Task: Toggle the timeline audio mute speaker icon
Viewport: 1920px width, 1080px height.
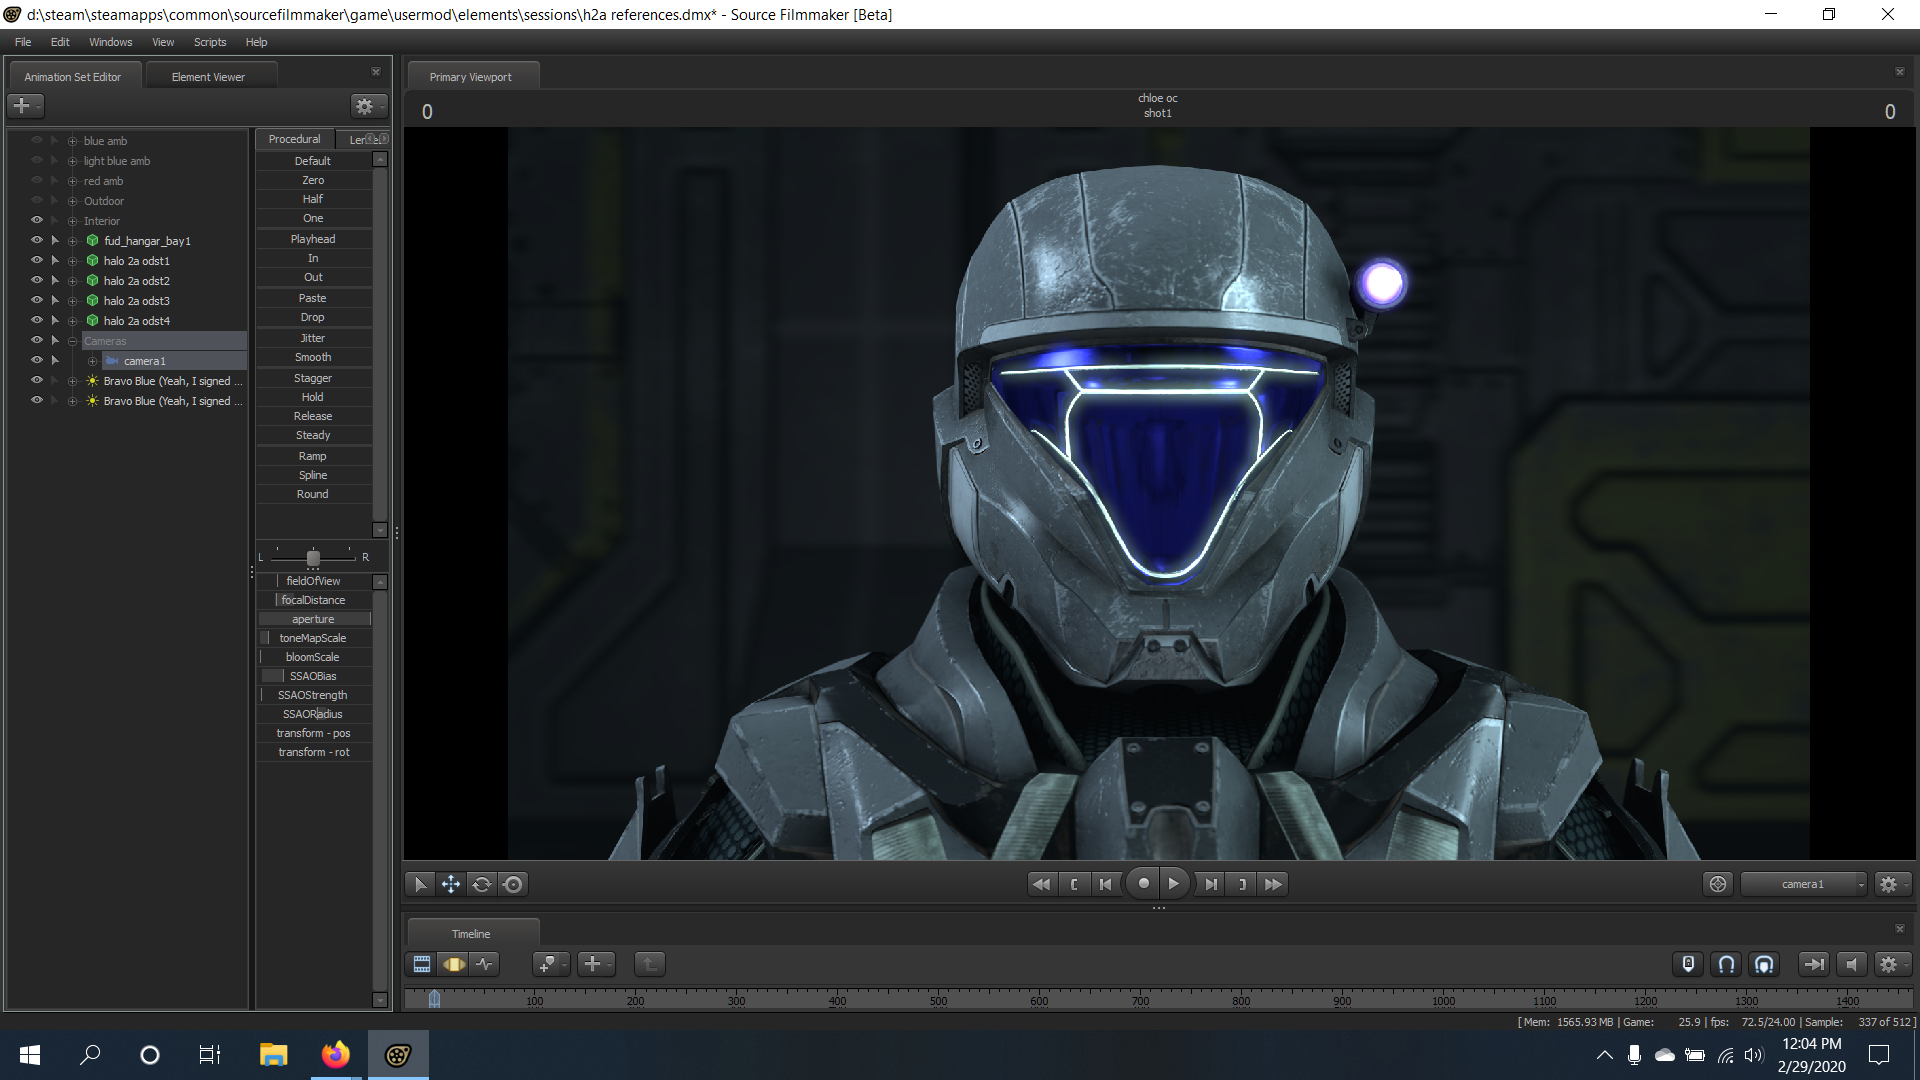Action: 1851,964
